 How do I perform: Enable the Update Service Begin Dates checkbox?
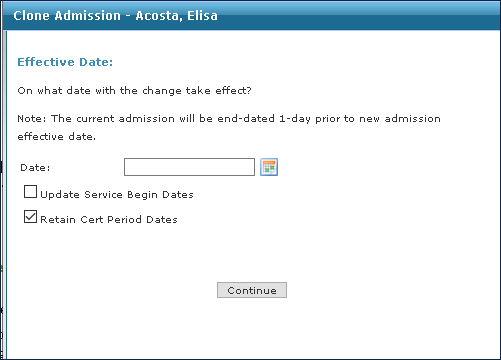coord(30,192)
